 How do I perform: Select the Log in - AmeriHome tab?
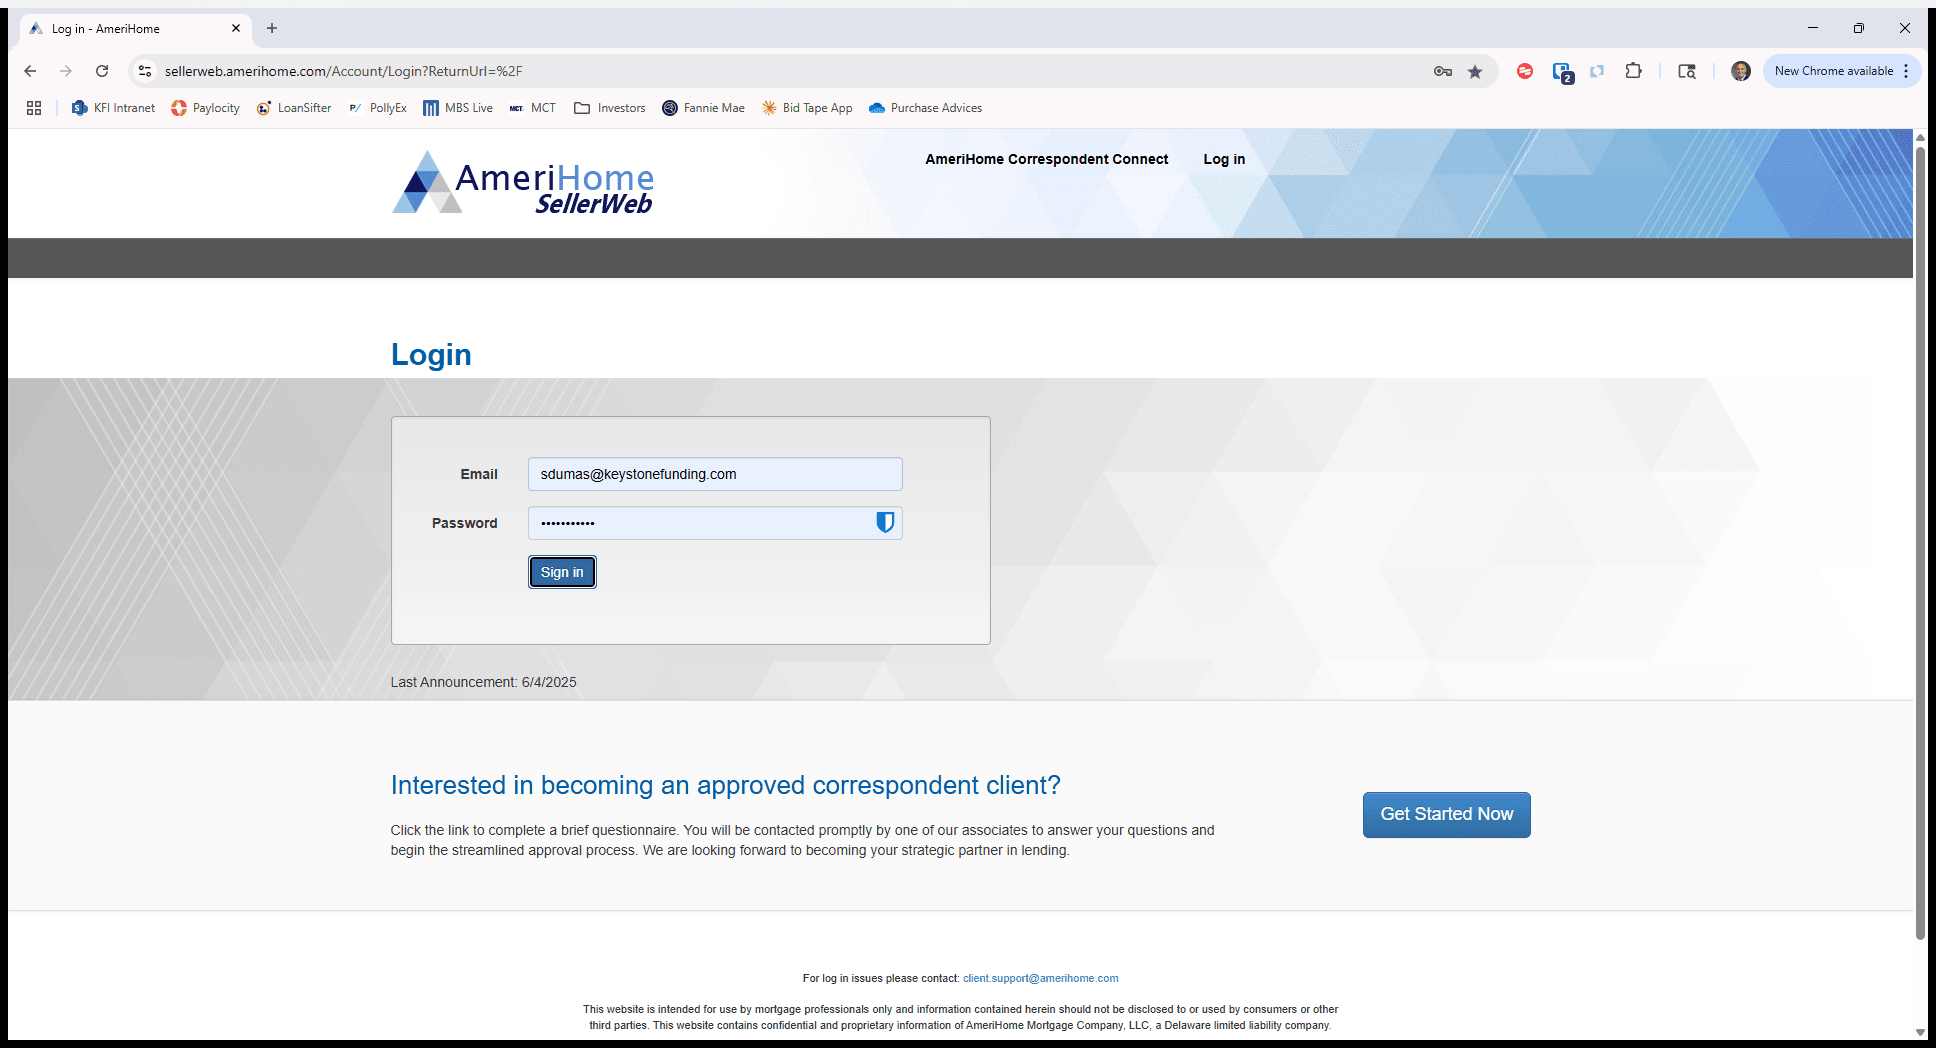[135, 29]
